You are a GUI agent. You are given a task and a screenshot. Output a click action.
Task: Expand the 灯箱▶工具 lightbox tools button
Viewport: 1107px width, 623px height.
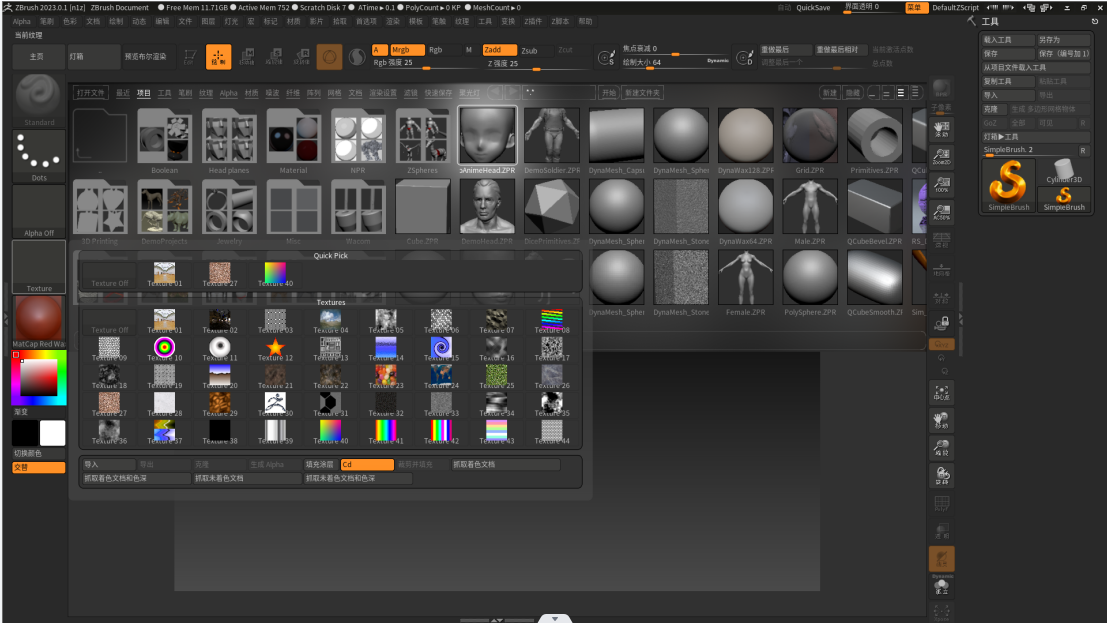pyautogui.click(x=1036, y=136)
